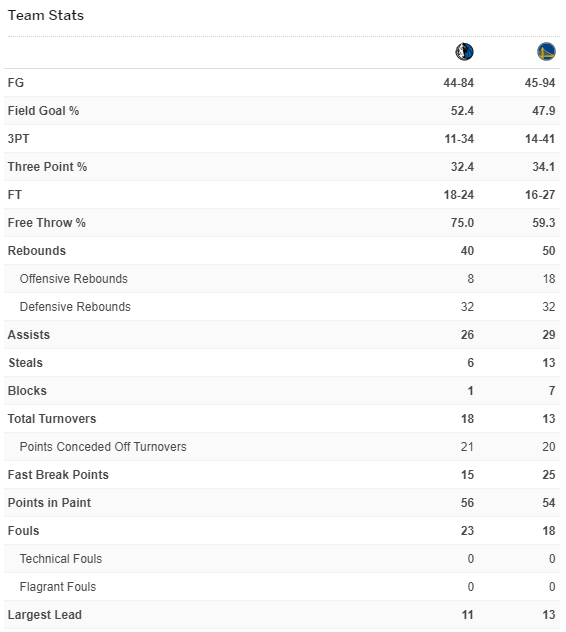Viewport: 566px width, 632px height.
Task: Select the Defensive Rebounds sub-row
Action: click(282, 307)
